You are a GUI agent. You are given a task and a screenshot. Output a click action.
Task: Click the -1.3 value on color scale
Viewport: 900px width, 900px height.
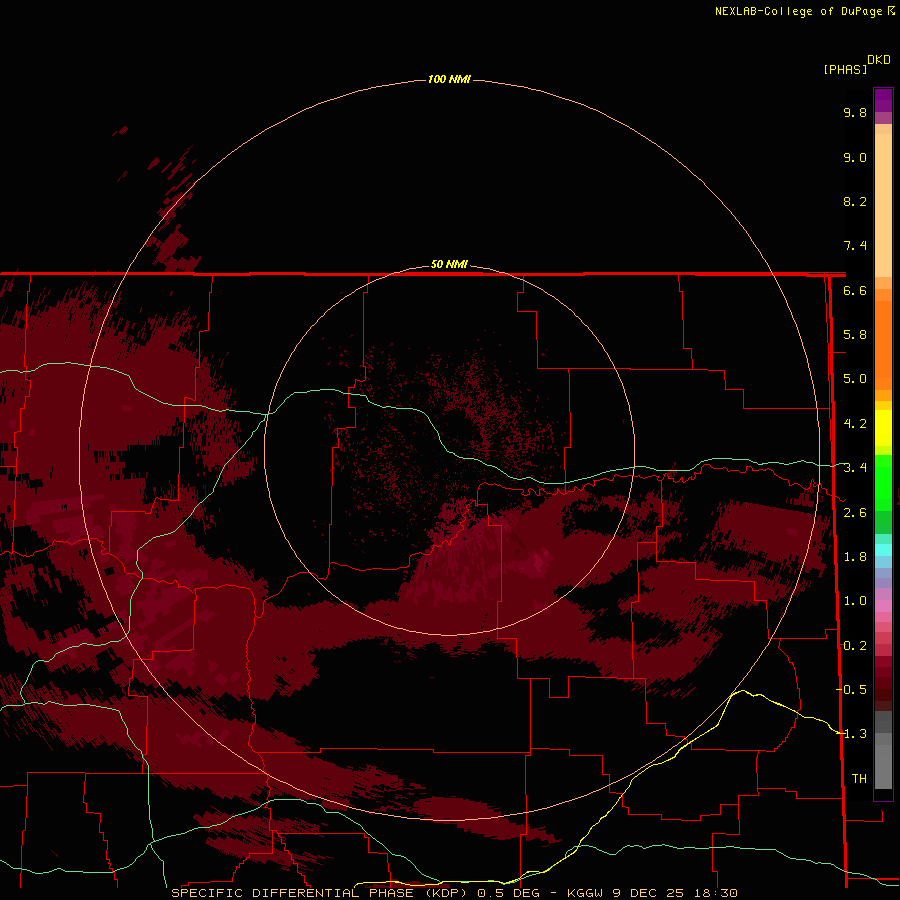852,734
